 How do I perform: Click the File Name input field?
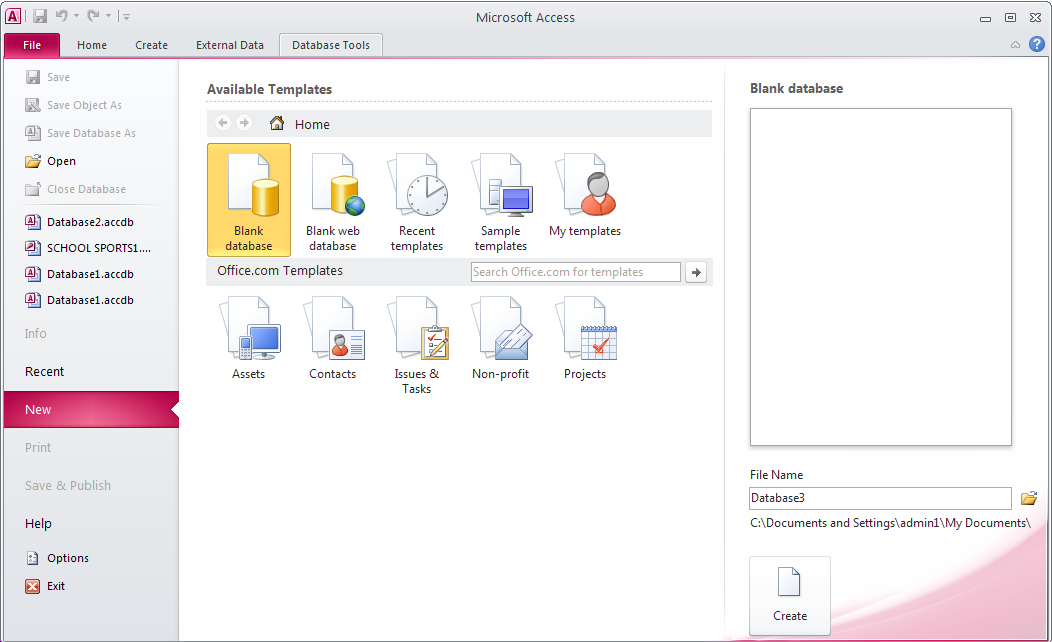click(x=880, y=498)
